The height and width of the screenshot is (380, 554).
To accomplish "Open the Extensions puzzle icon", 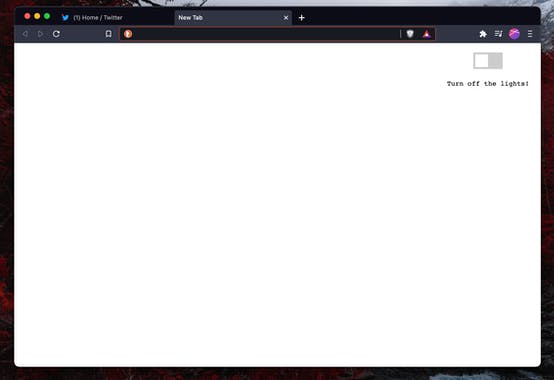I will click(x=483, y=34).
